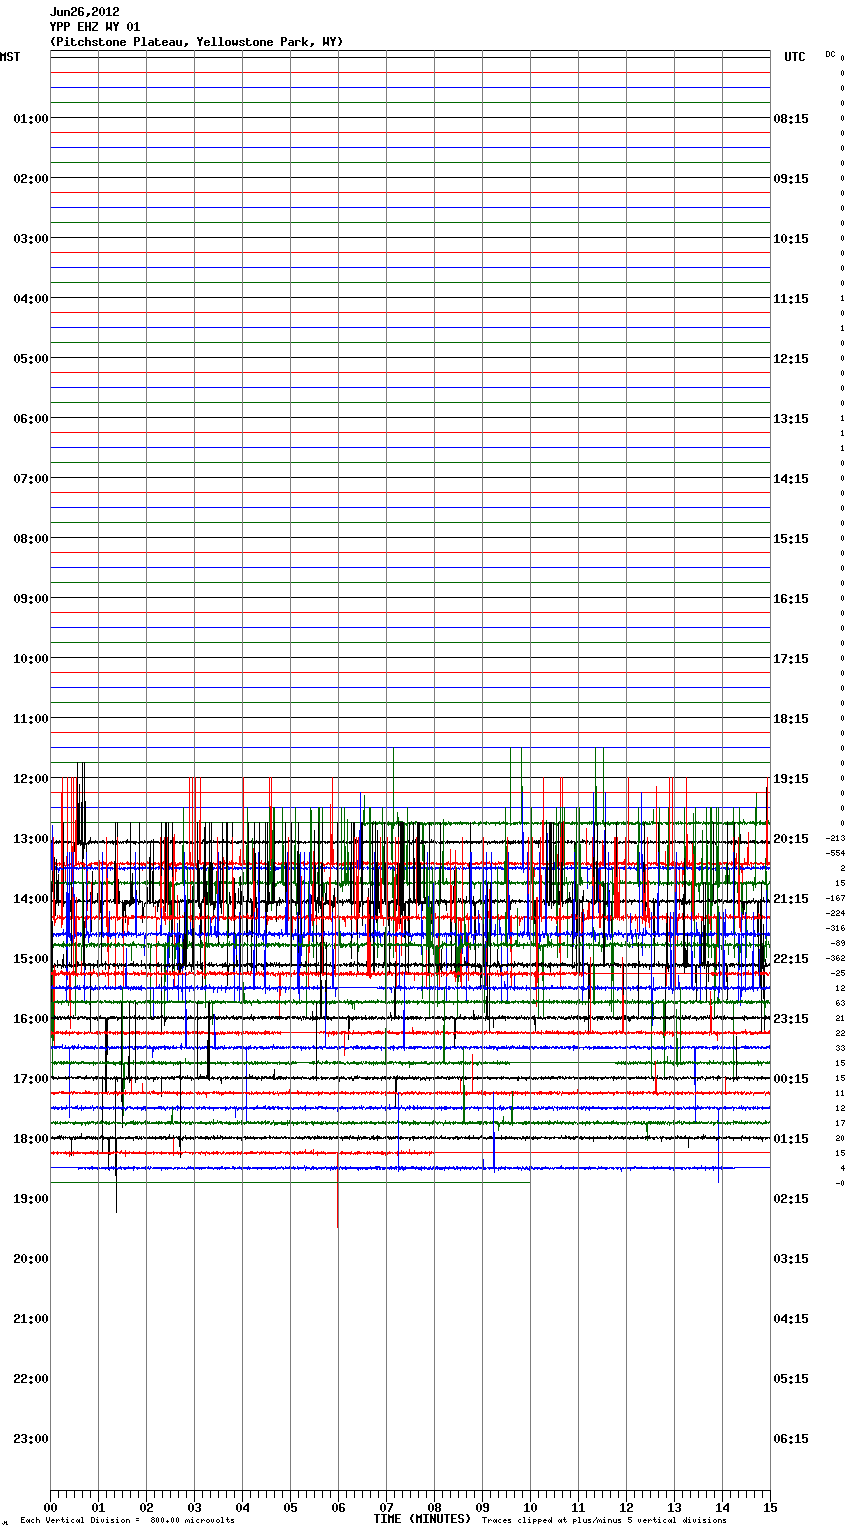Click the bottom axis minute label '15'
Screen dimensions: 850x1534
click(770, 1507)
